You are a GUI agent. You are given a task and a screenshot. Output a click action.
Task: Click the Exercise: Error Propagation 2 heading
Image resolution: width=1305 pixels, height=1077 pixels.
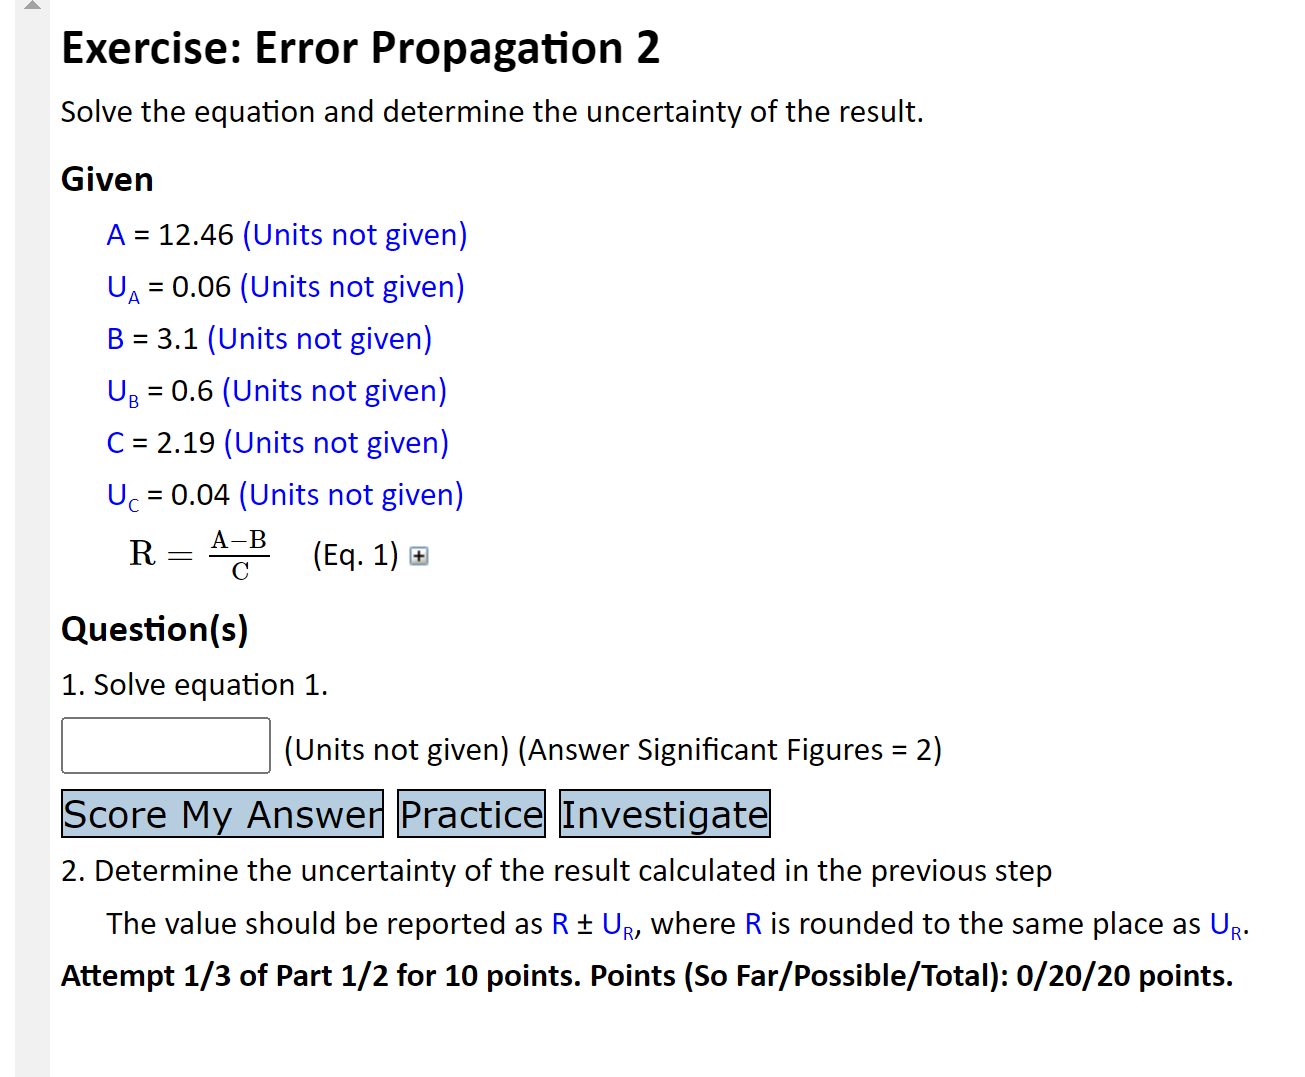click(360, 48)
